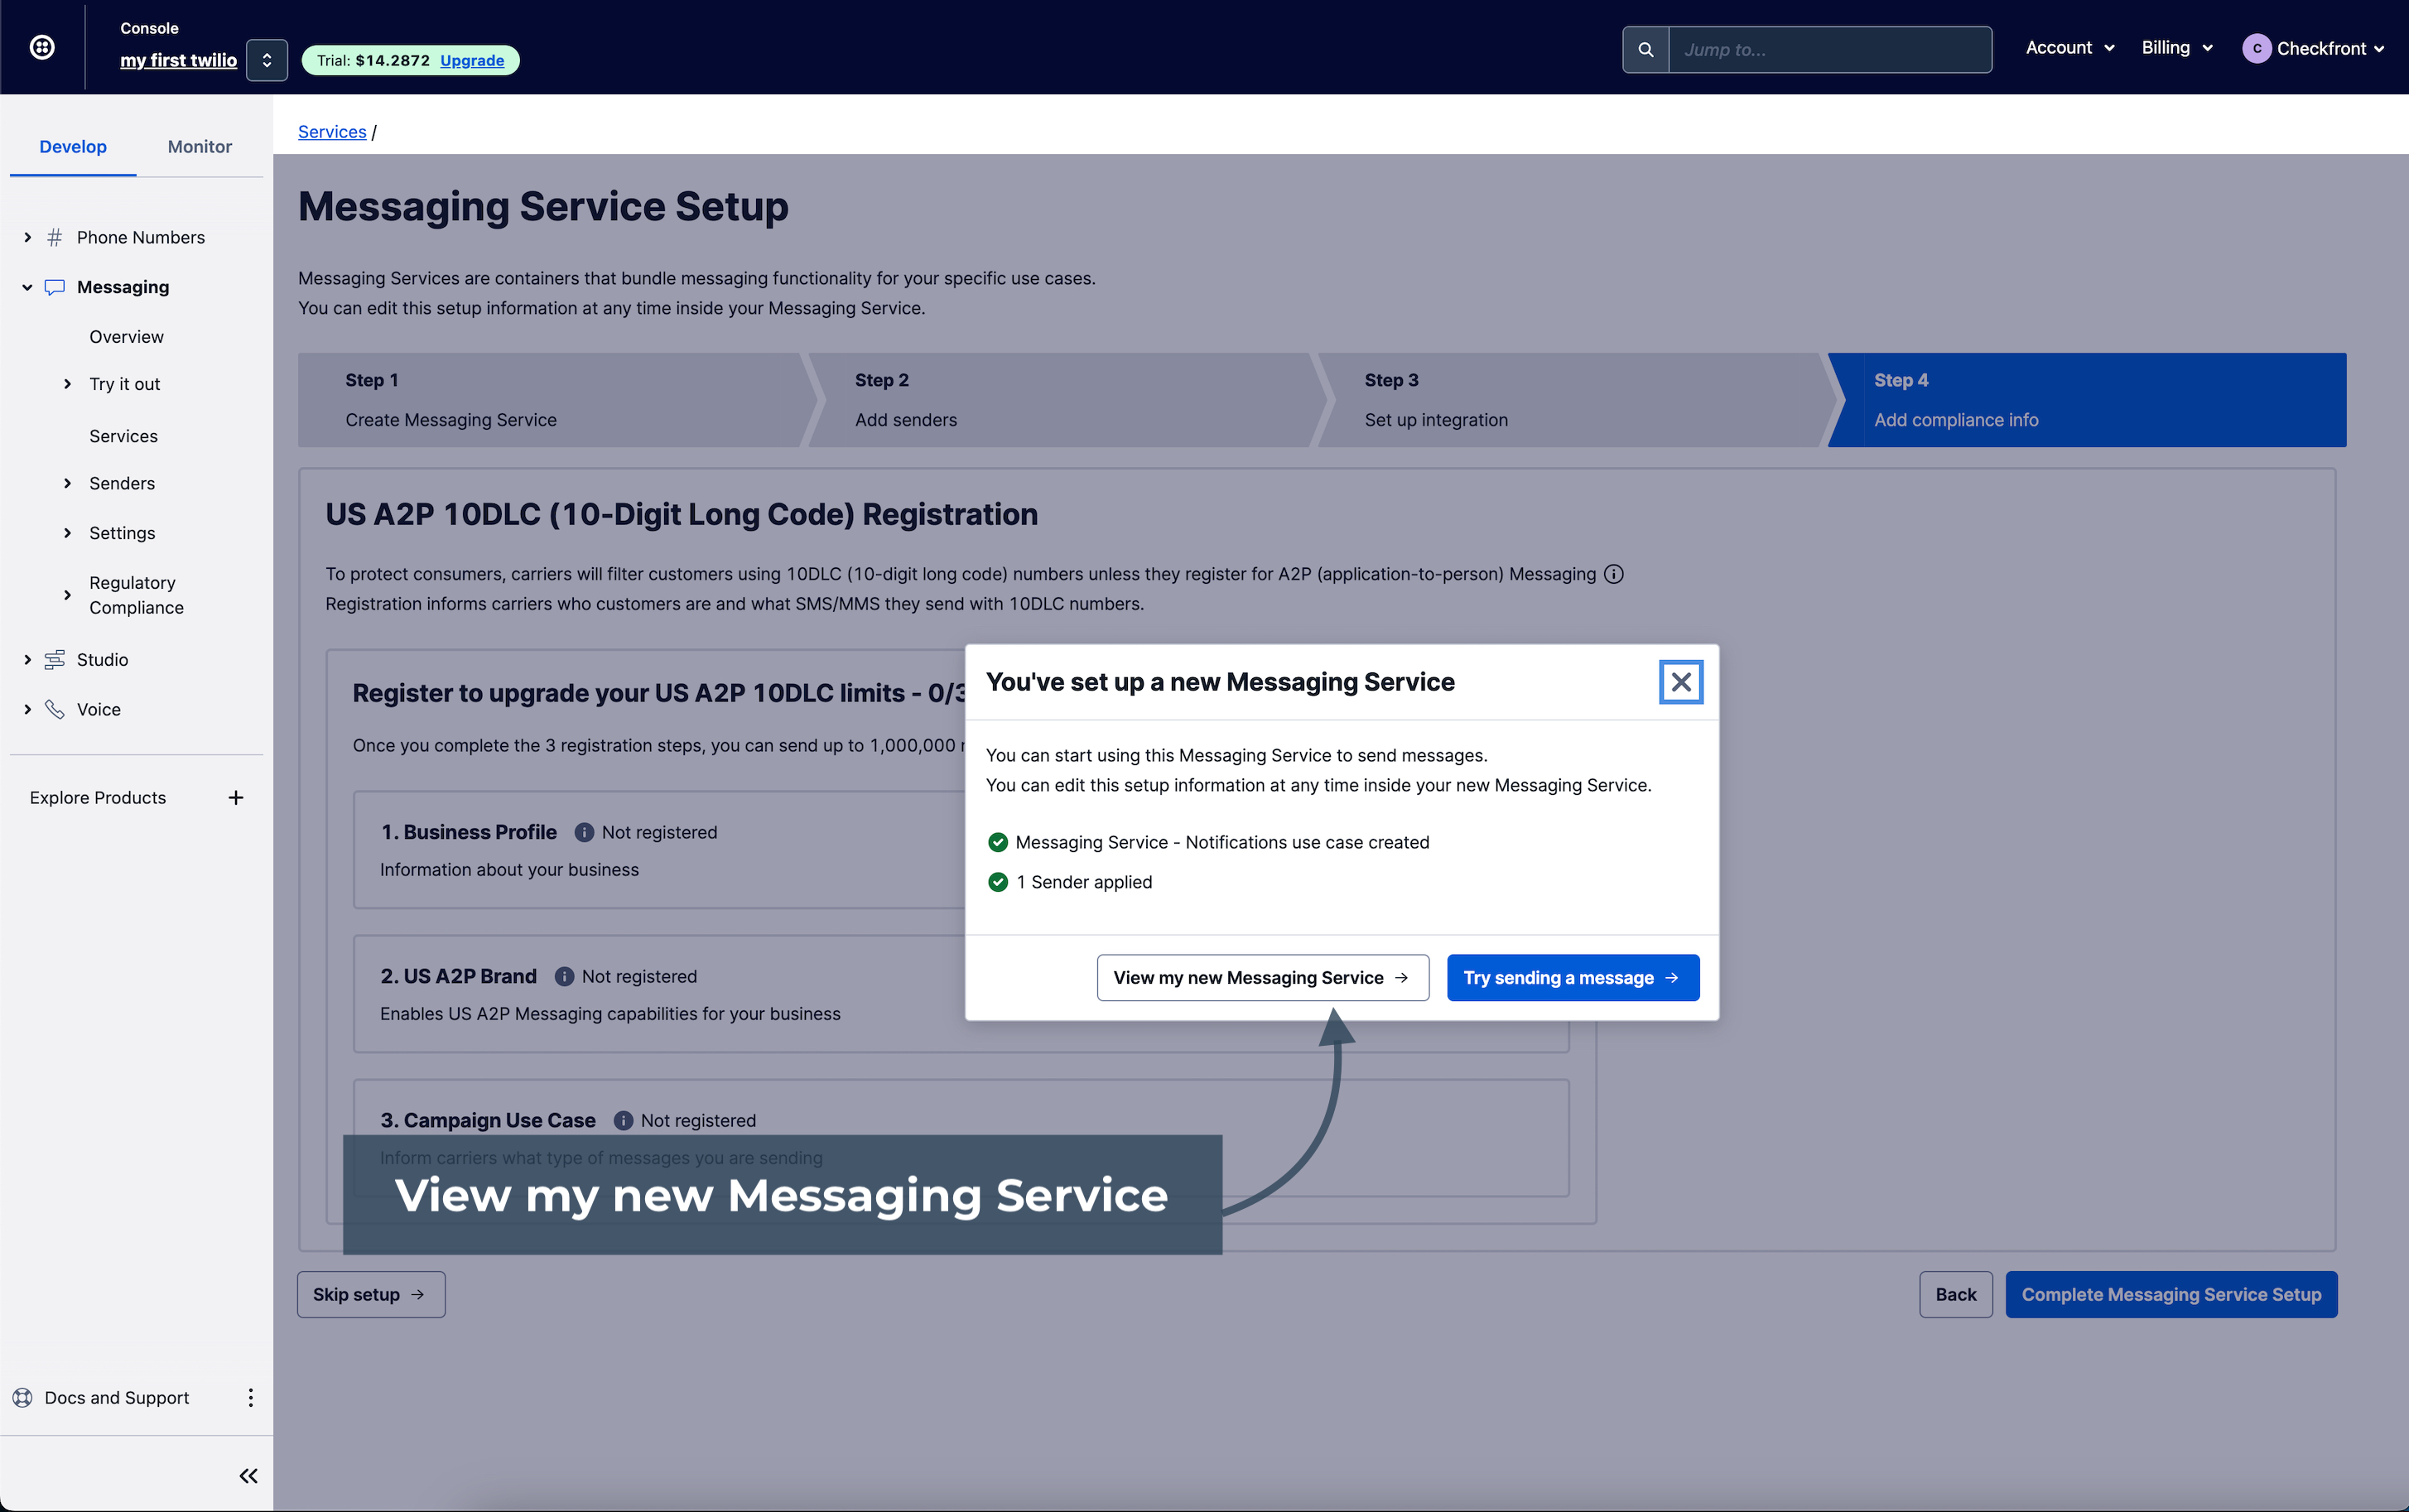The image size is (2409, 1512).
Task: Open Explore Products
Action: (98, 797)
